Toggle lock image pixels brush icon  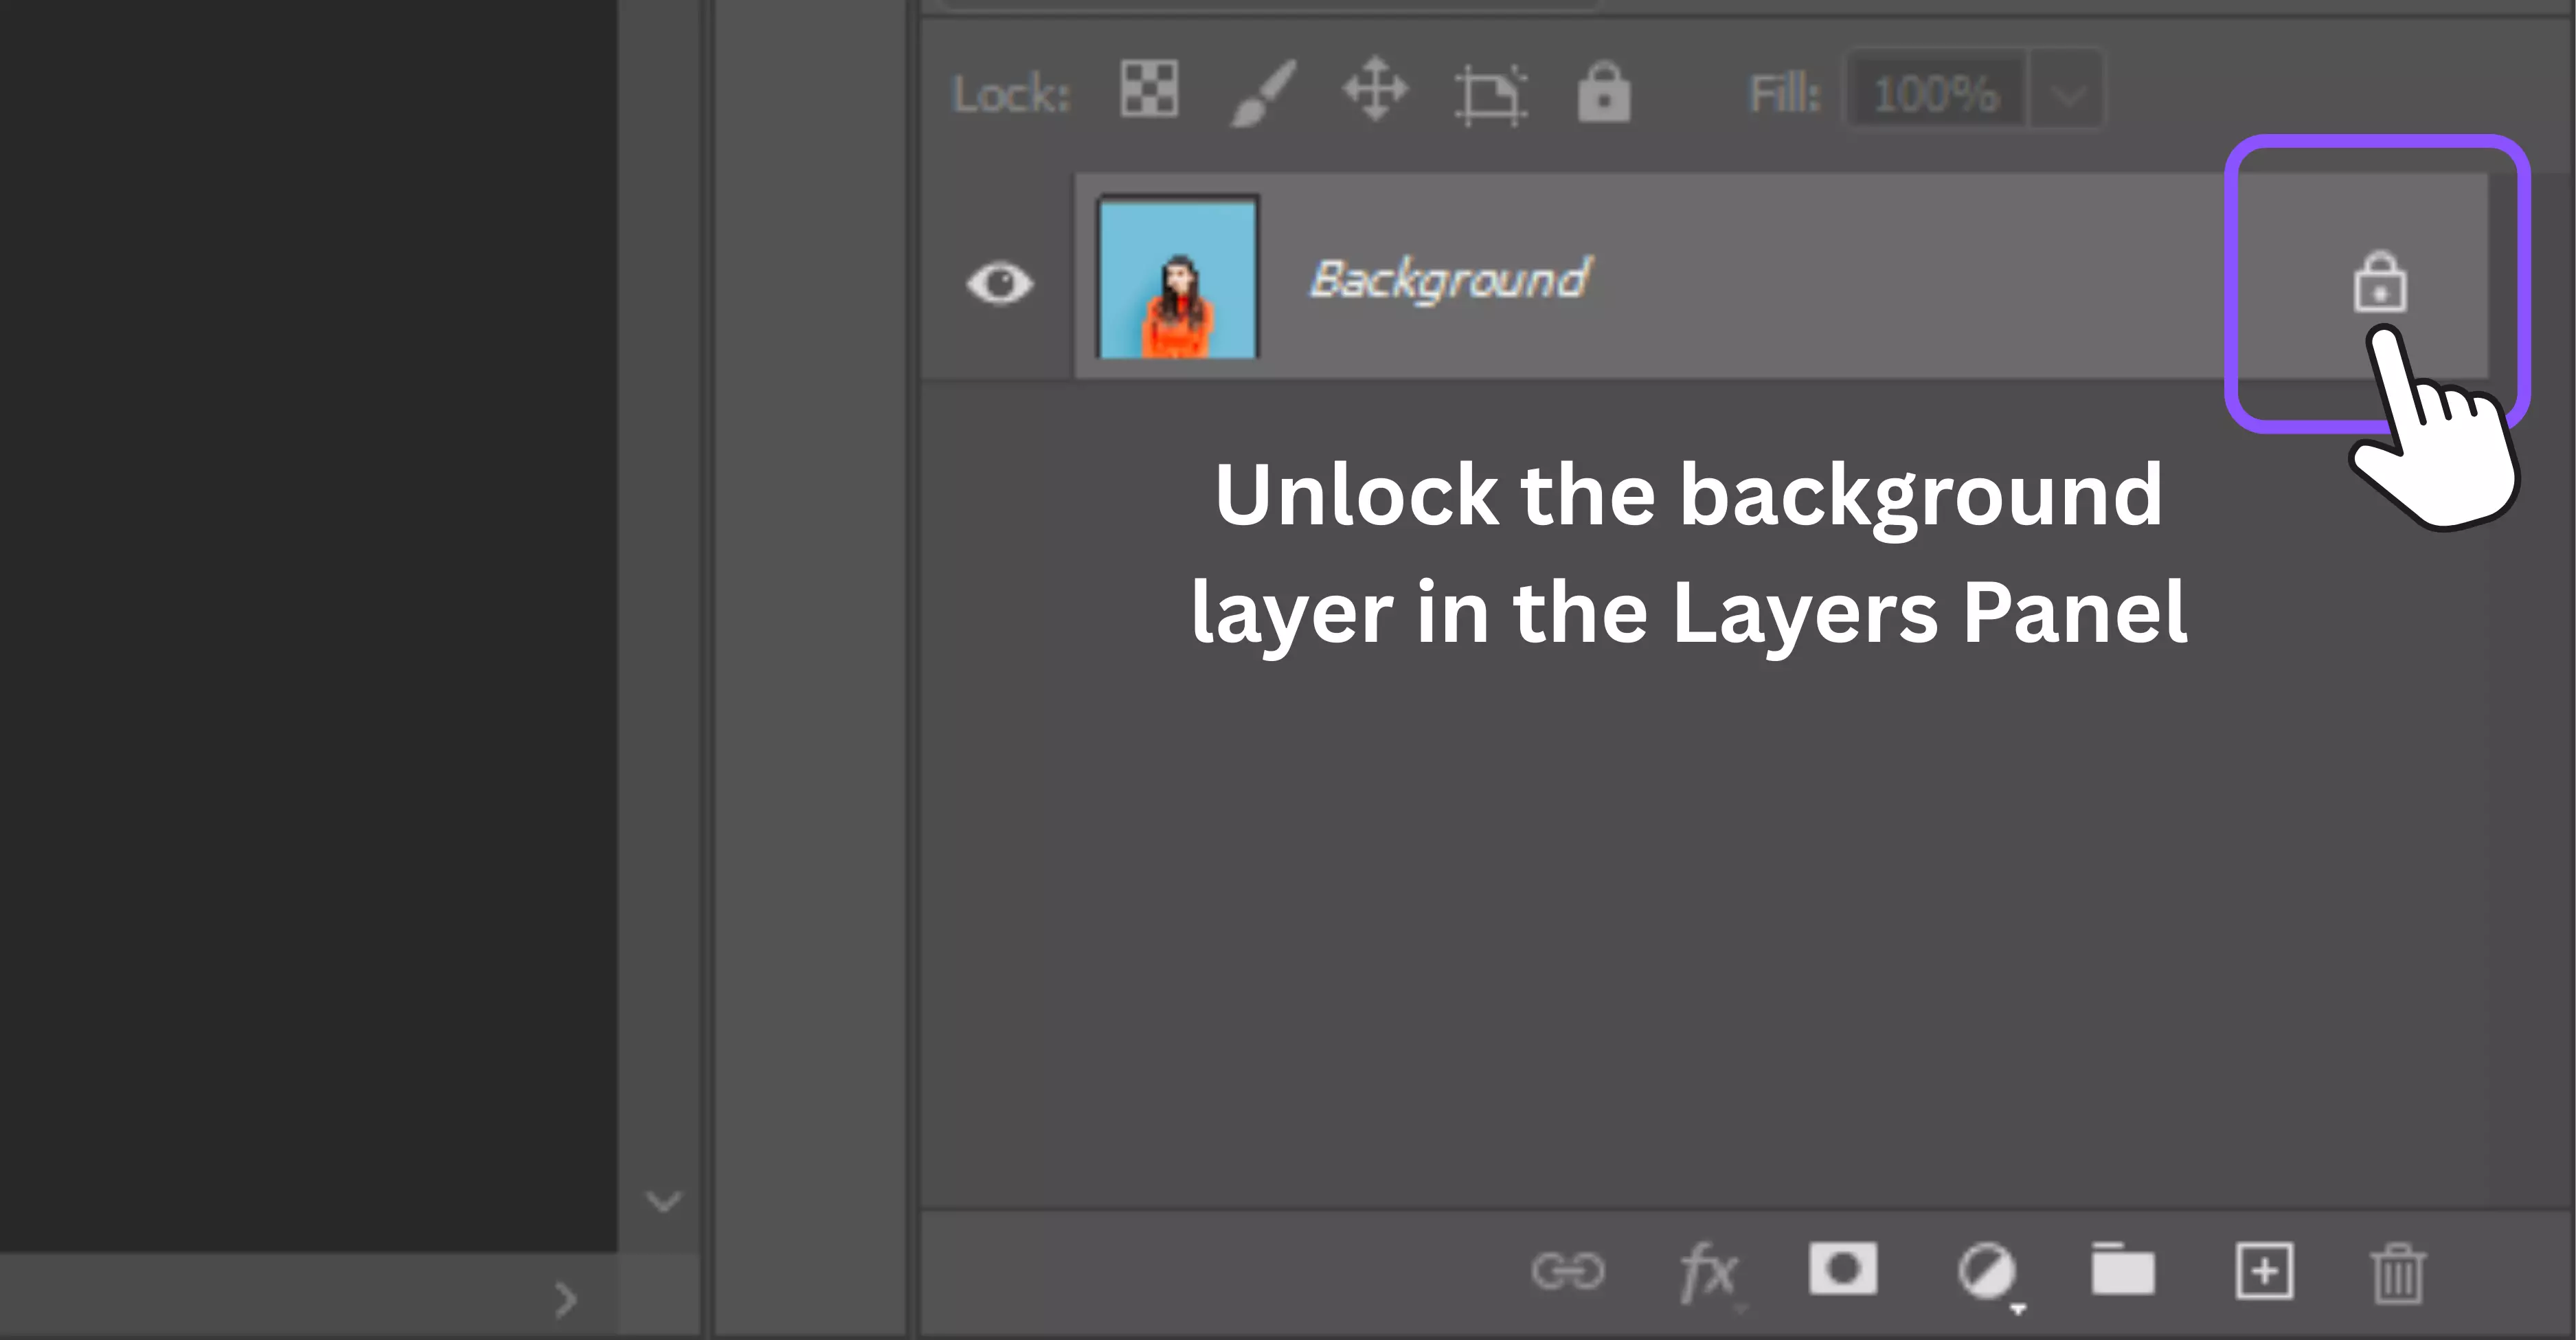tap(1263, 93)
